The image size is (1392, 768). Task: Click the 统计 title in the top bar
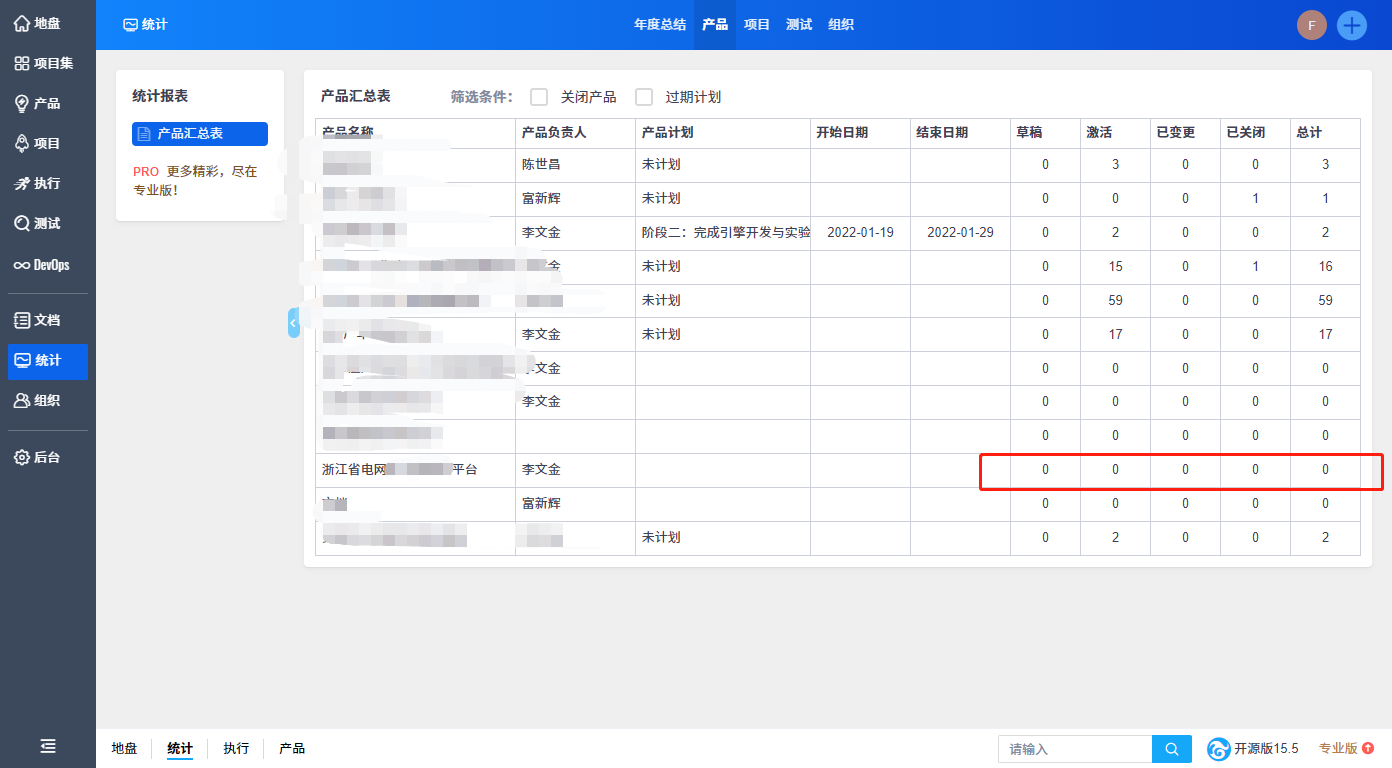(145, 25)
